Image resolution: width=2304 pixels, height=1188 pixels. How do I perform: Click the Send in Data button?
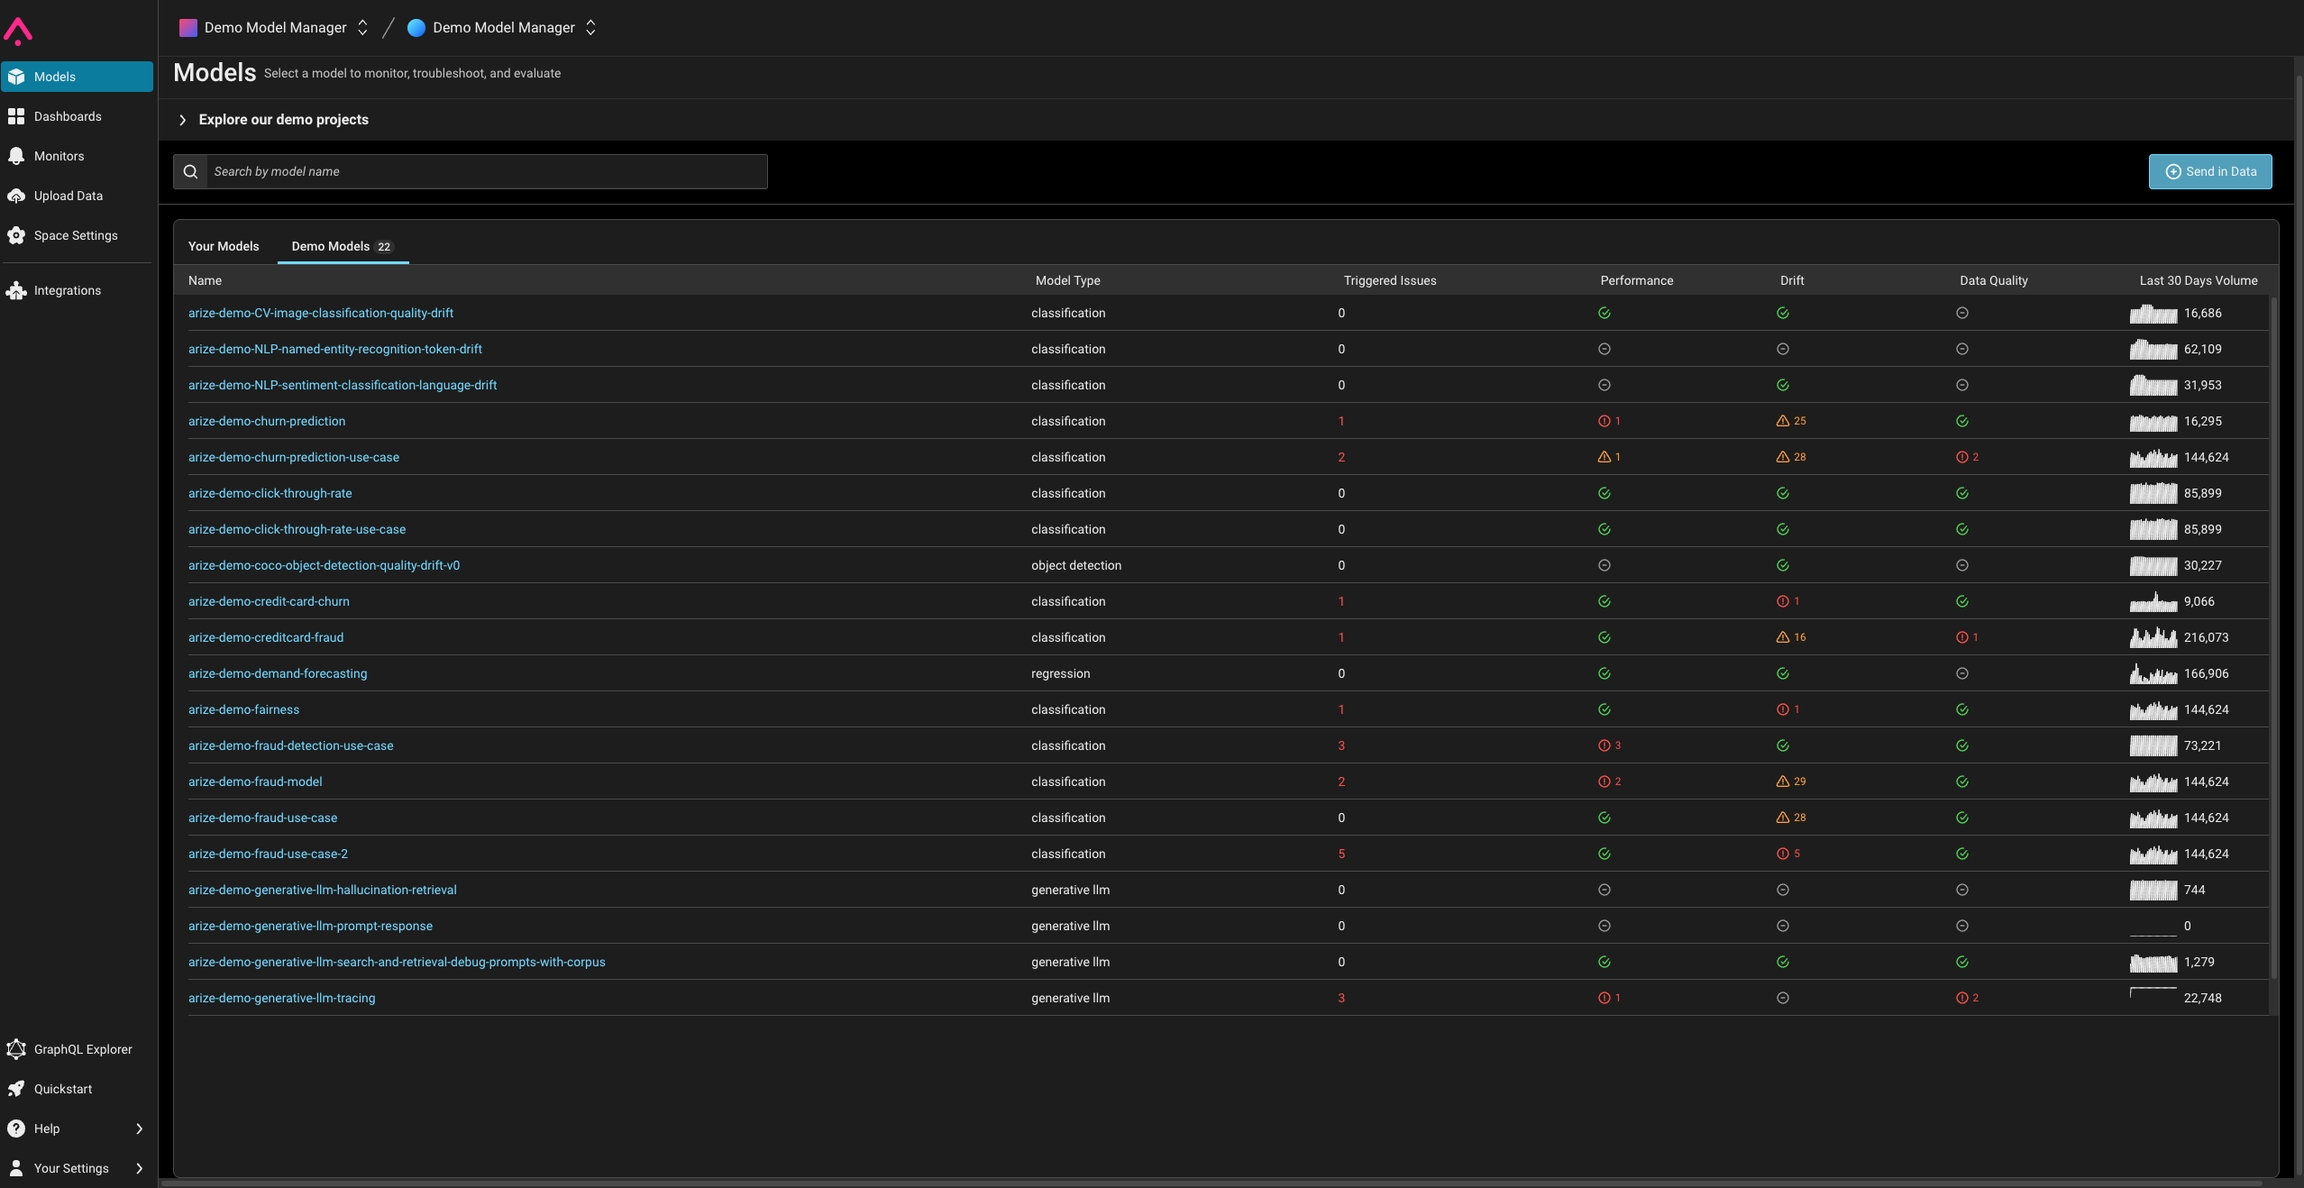coord(2209,172)
